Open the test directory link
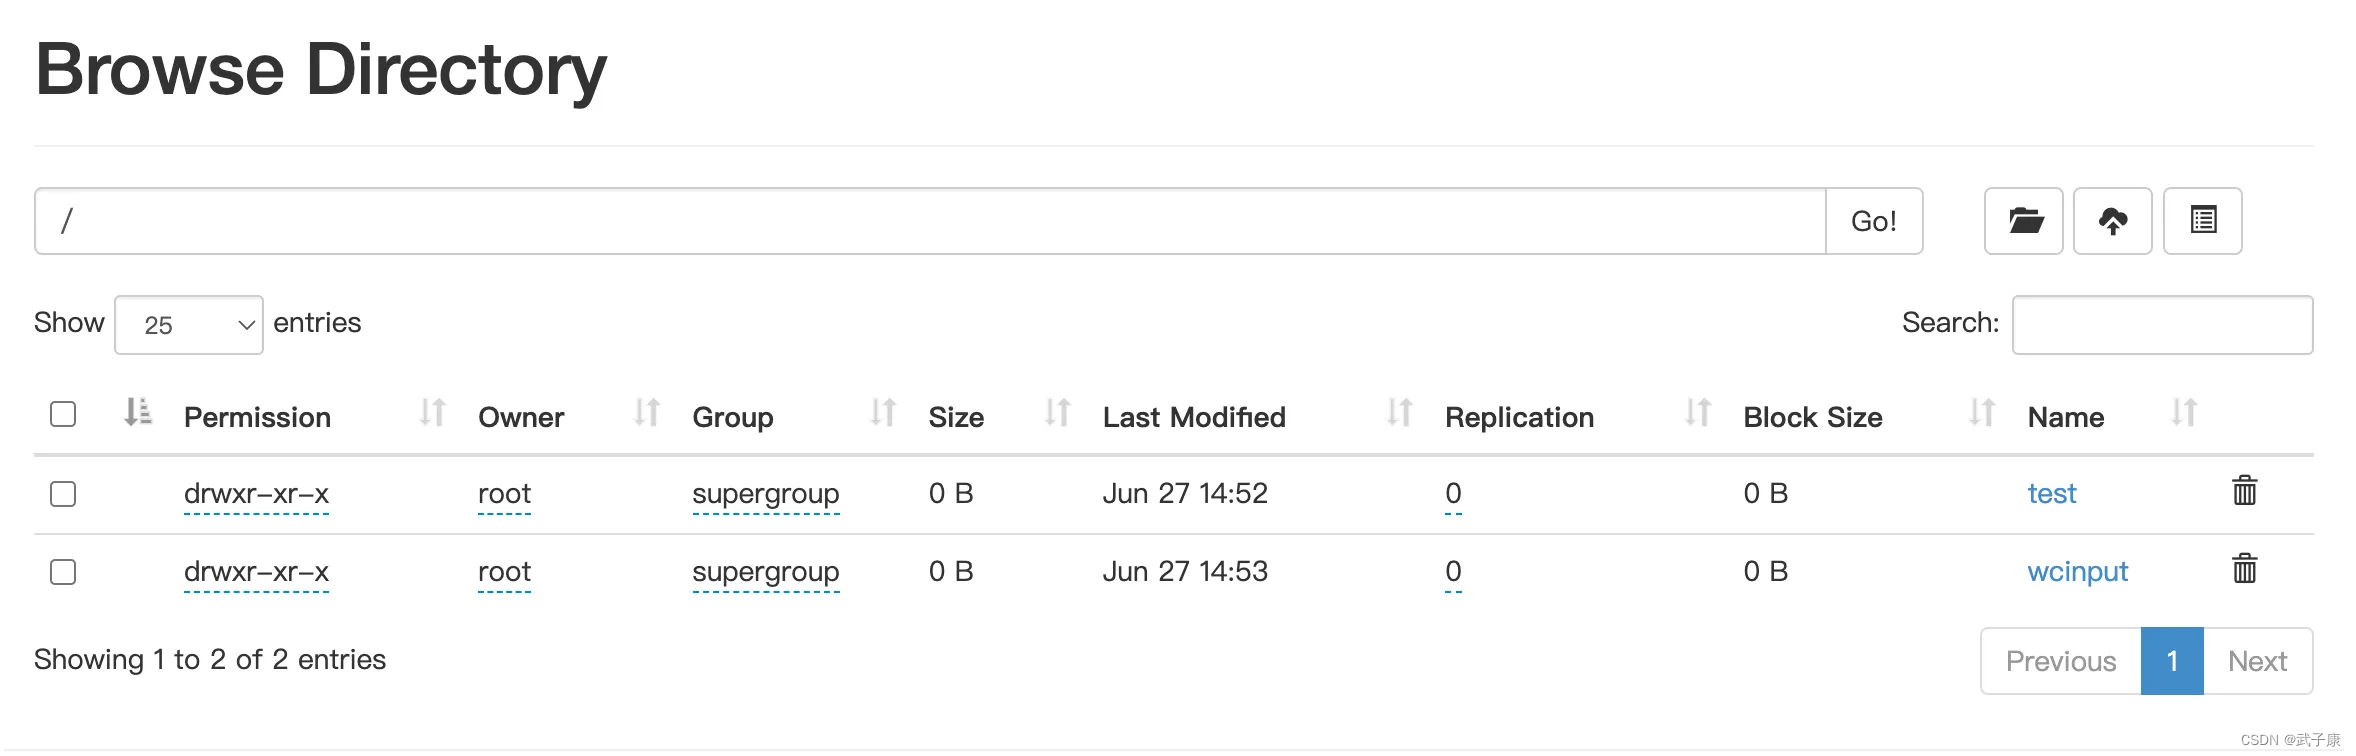The image size is (2356, 756). point(2052,494)
